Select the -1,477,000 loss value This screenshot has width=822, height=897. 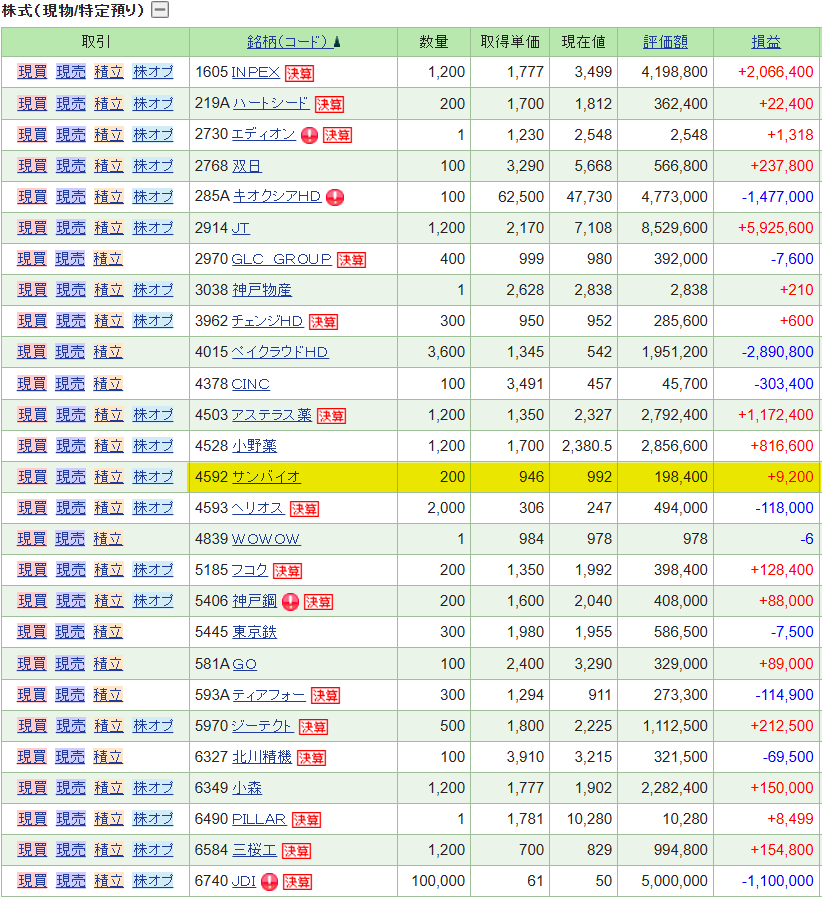click(777, 197)
